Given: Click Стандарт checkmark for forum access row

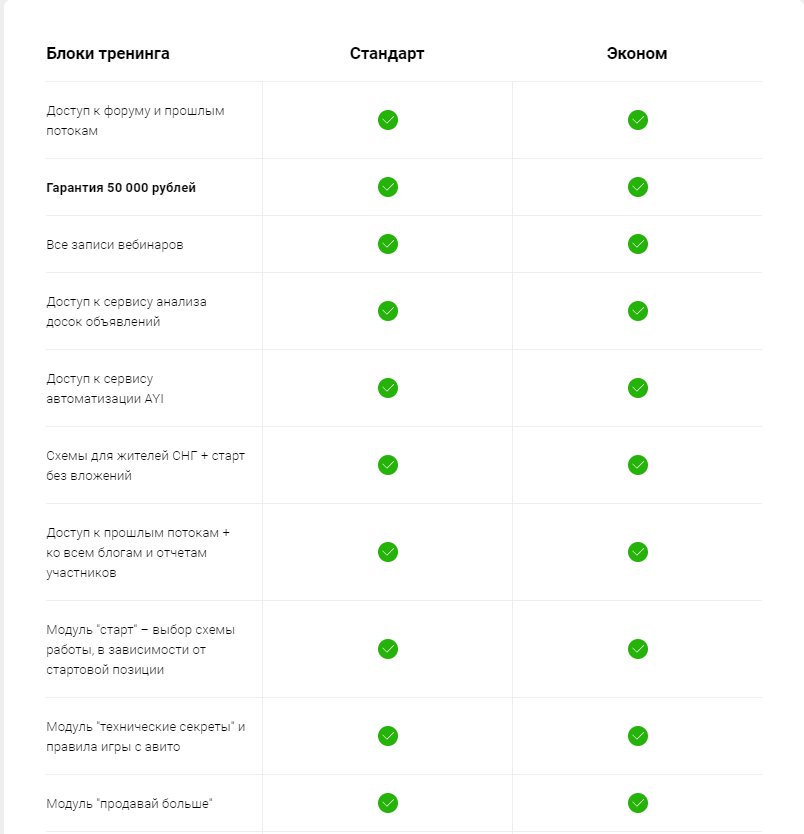Looking at the screenshot, I should coord(388,120).
